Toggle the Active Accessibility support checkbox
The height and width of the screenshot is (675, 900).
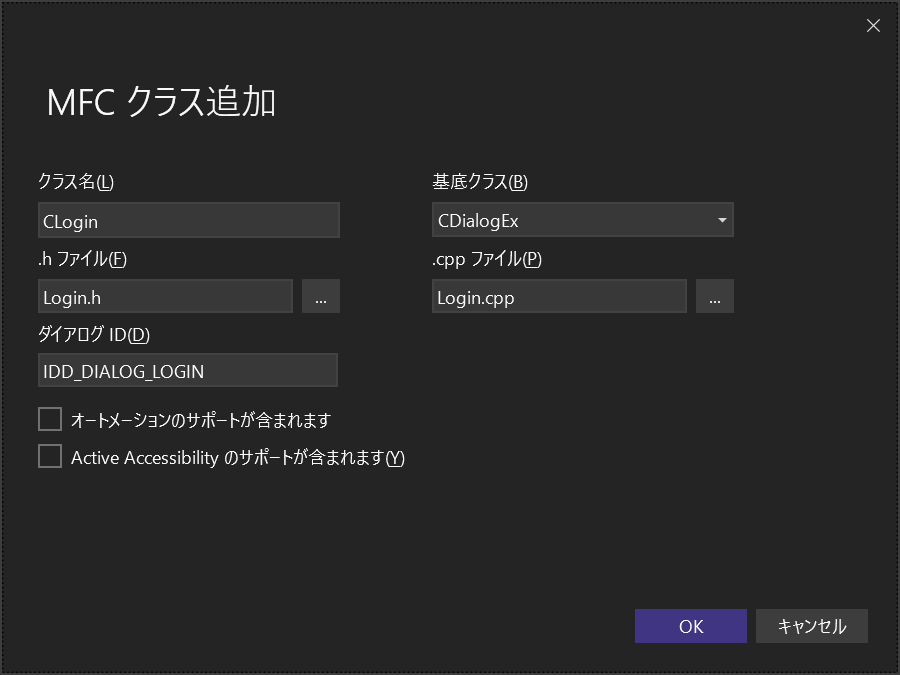point(50,457)
